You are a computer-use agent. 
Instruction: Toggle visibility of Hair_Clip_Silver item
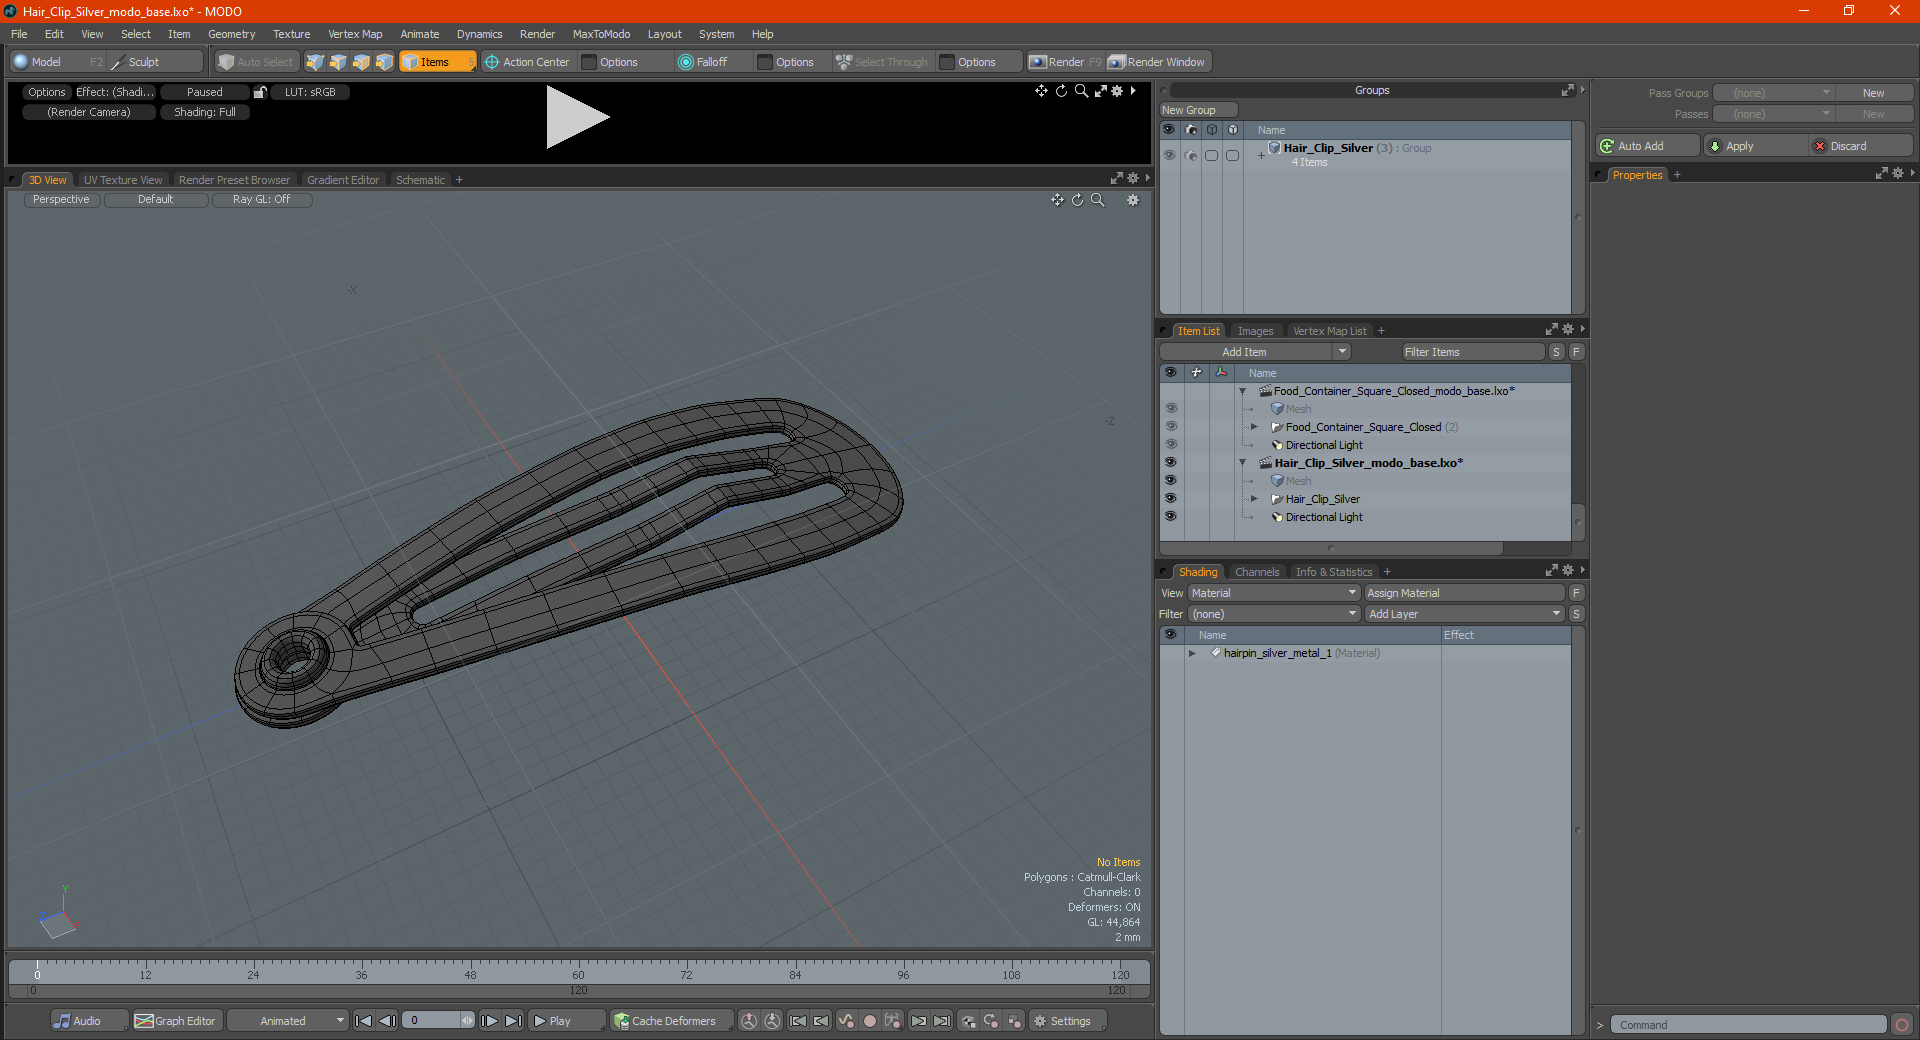click(x=1170, y=499)
